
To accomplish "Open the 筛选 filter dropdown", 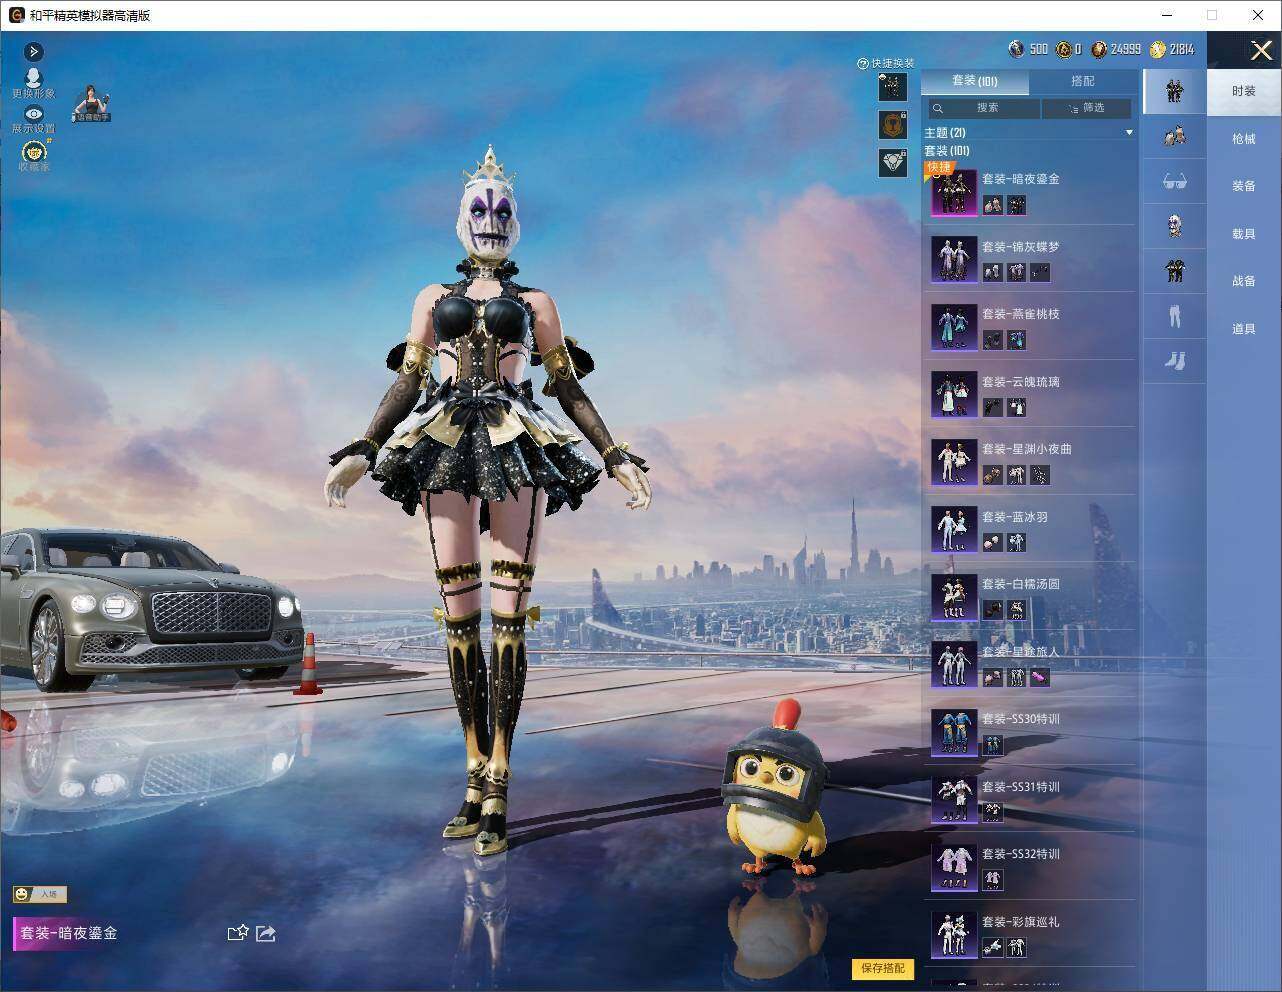I will 1086,108.
